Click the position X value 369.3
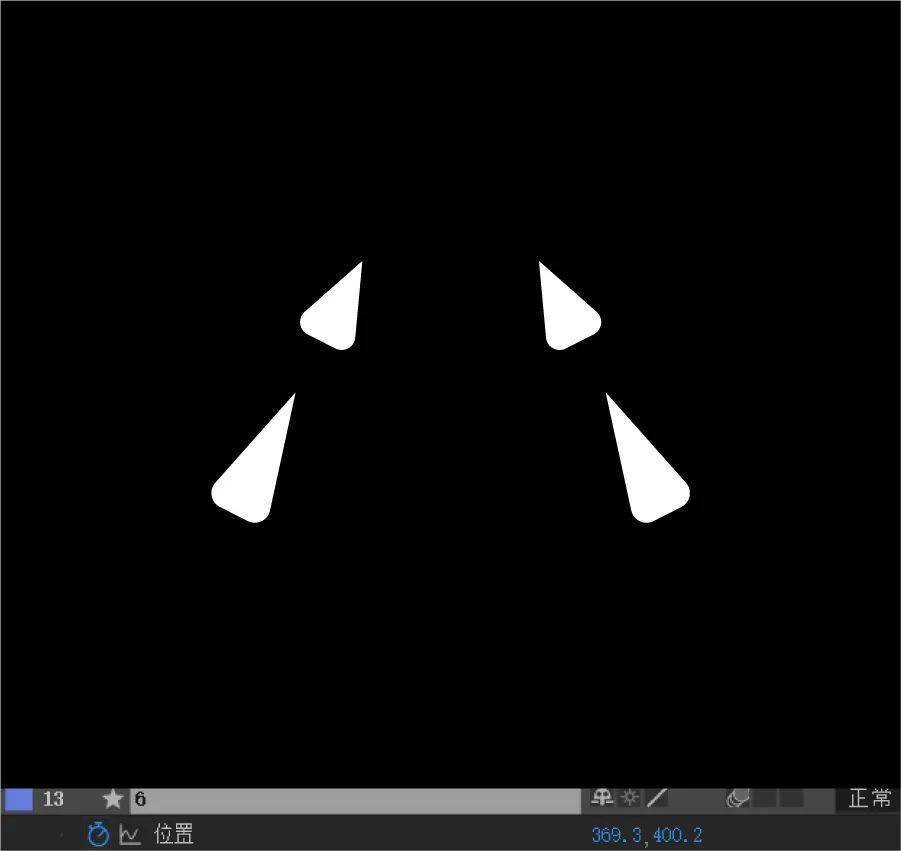The width and height of the screenshot is (901, 851). point(617,834)
